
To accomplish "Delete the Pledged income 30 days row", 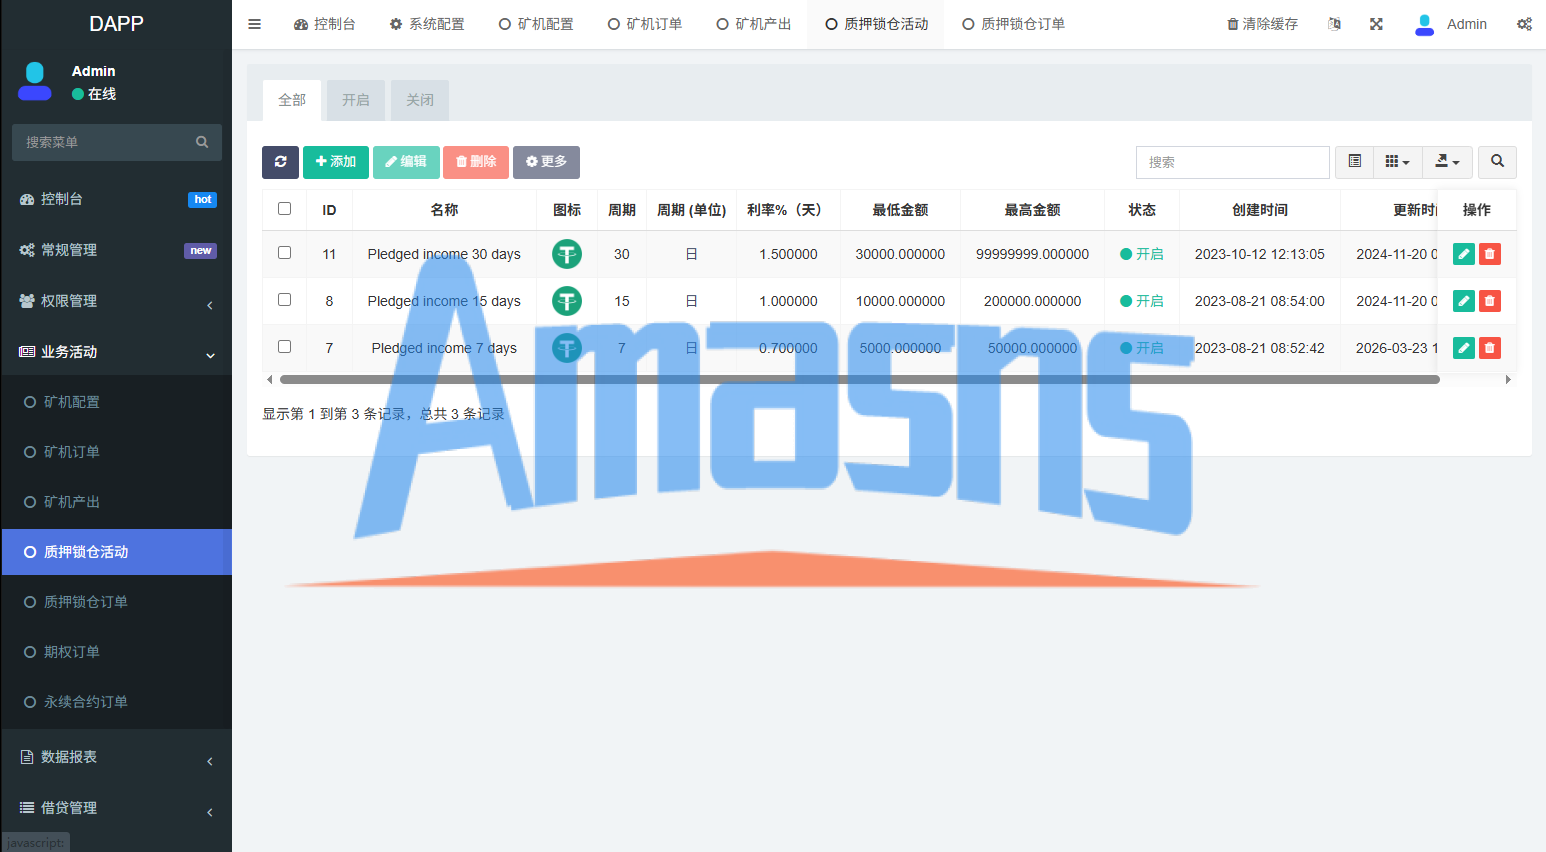I will click(1490, 254).
